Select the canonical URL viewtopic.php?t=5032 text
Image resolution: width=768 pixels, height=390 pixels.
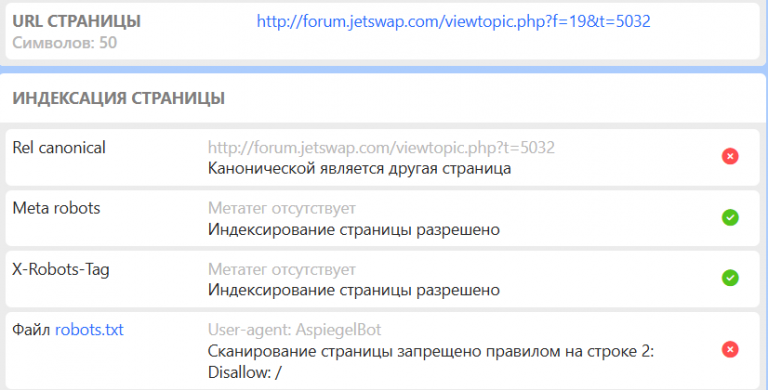[381, 147]
